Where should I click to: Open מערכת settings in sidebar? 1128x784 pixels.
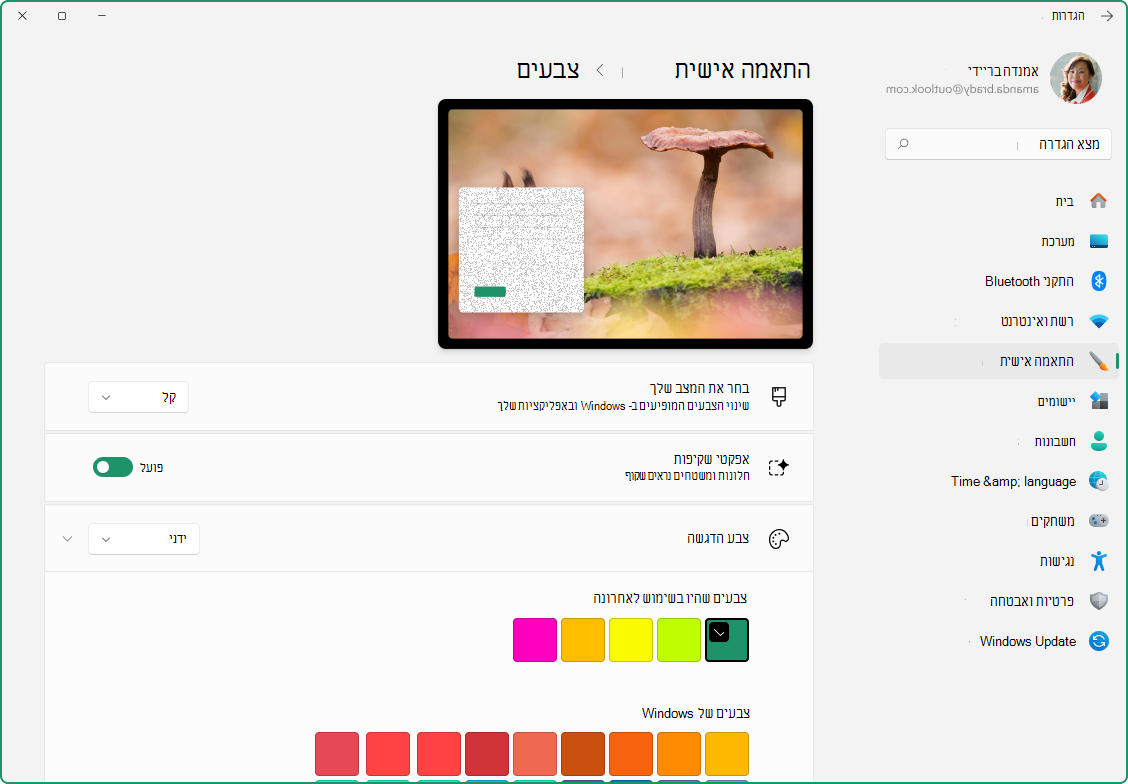999,241
